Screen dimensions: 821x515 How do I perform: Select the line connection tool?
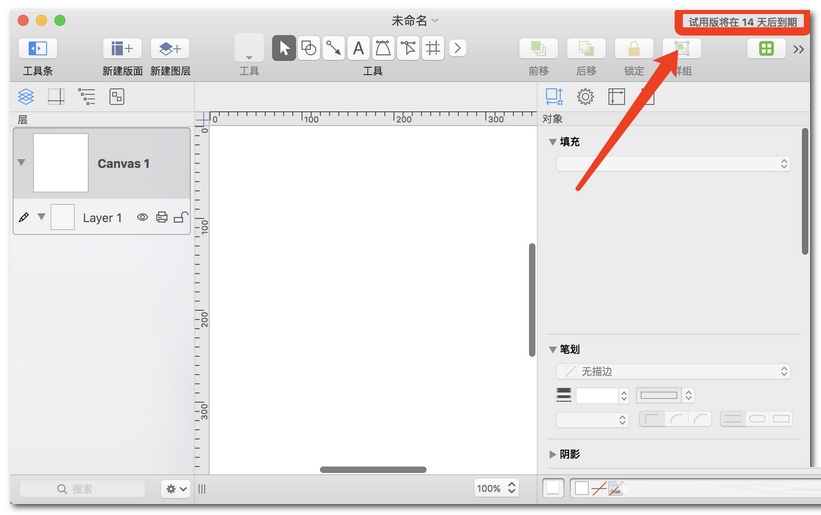pos(334,48)
